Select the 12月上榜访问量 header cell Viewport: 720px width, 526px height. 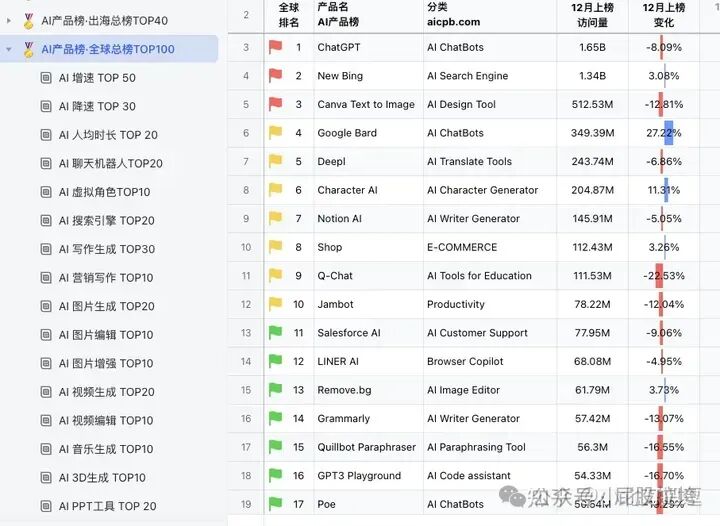tap(592, 16)
